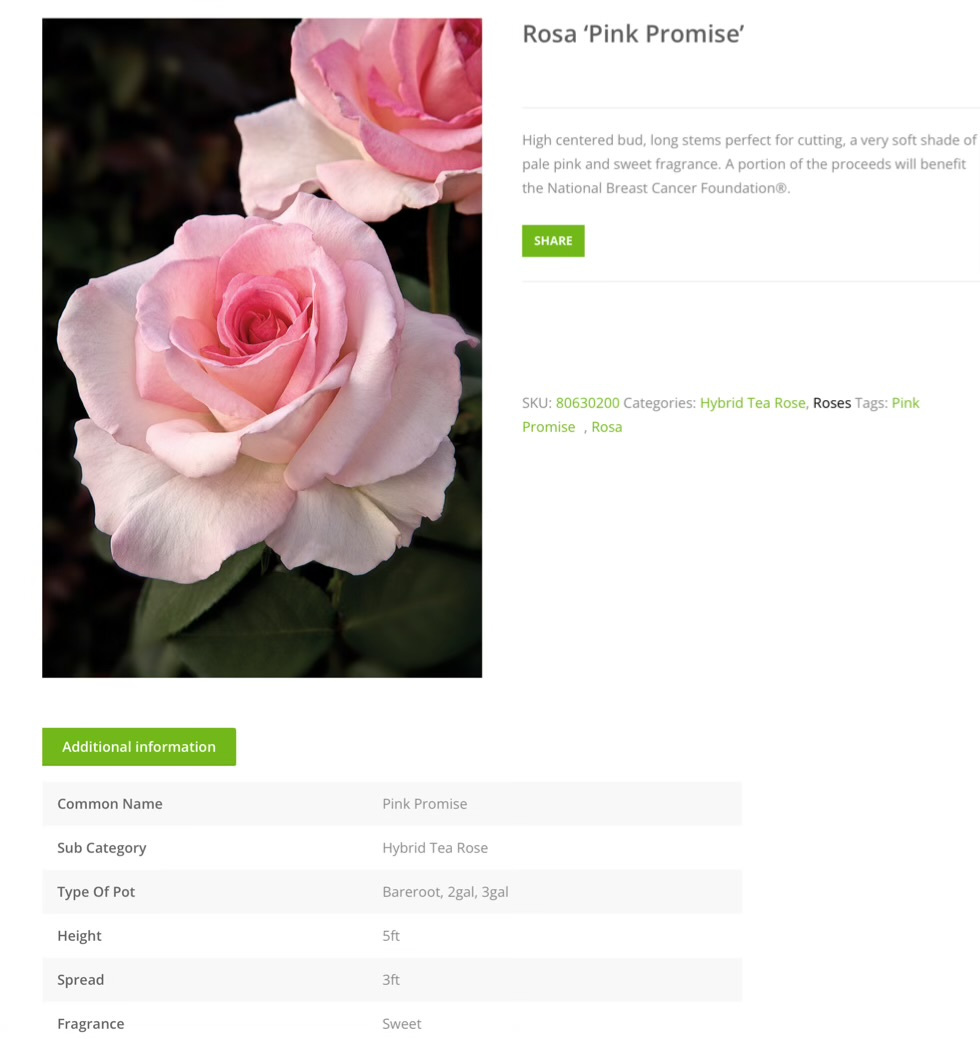Click the Hybrid Tea Rose value in table

[x=435, y=848]
